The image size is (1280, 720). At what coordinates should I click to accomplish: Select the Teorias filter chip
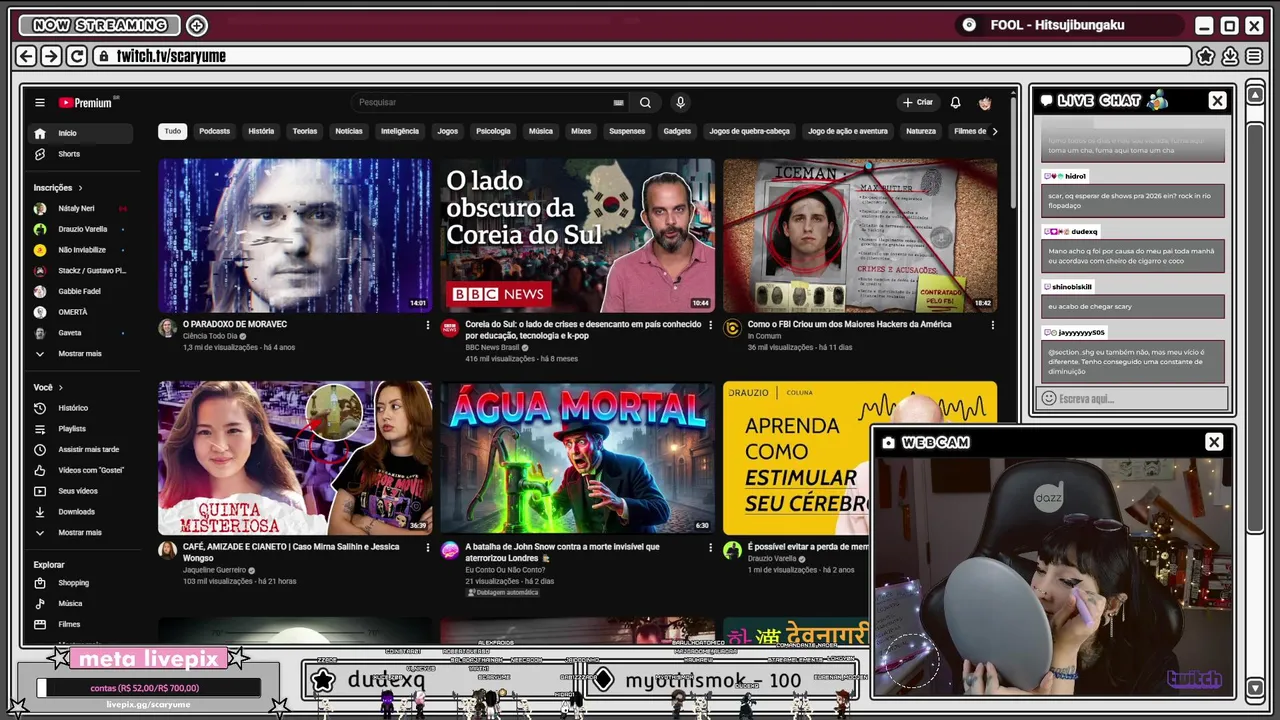click(x=305, y=131)
